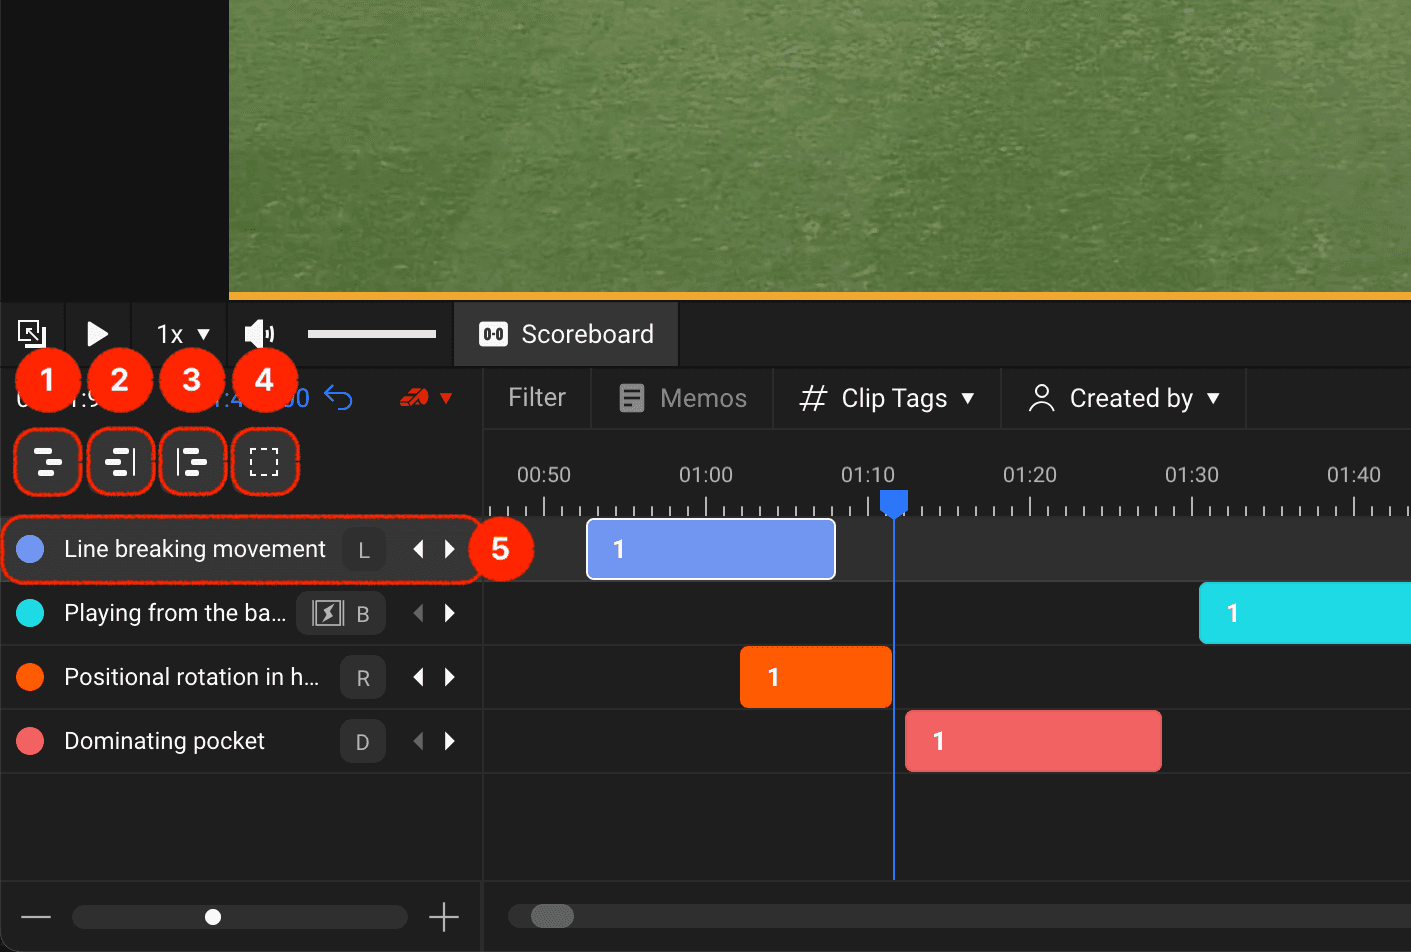
Task: Select the orange Positional rotation clip
Action: (x=816, y=677)
